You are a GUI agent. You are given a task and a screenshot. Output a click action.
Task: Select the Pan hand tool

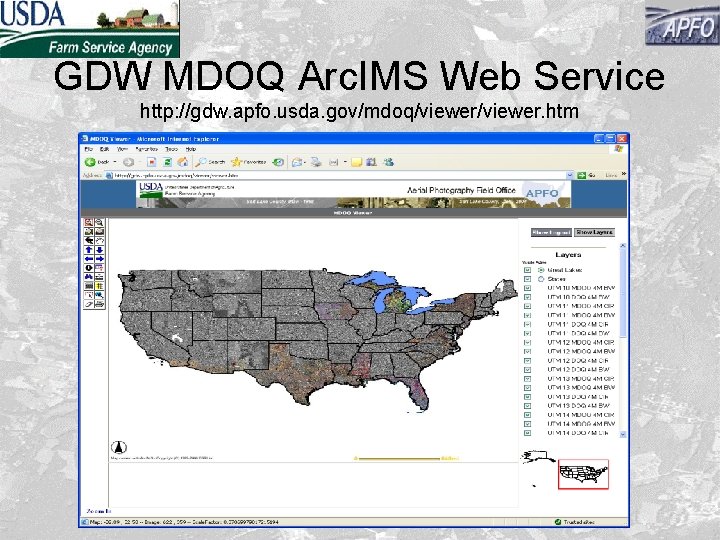[99, 241]
